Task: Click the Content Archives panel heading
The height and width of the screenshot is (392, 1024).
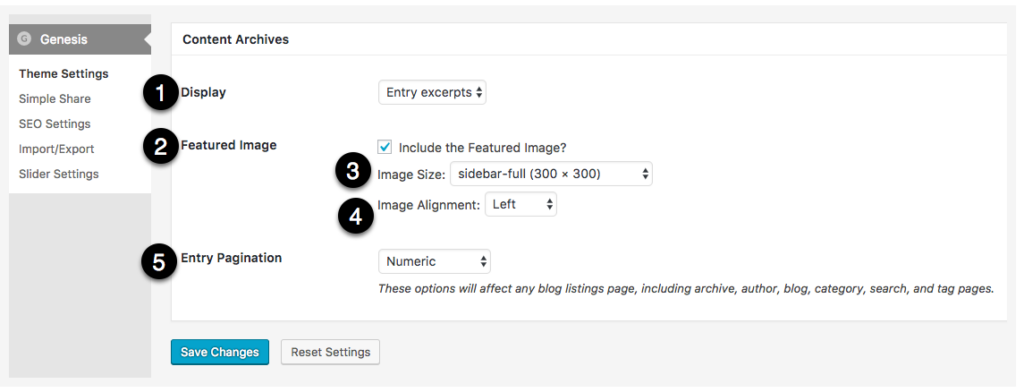Action: click(x=236, y=39)
